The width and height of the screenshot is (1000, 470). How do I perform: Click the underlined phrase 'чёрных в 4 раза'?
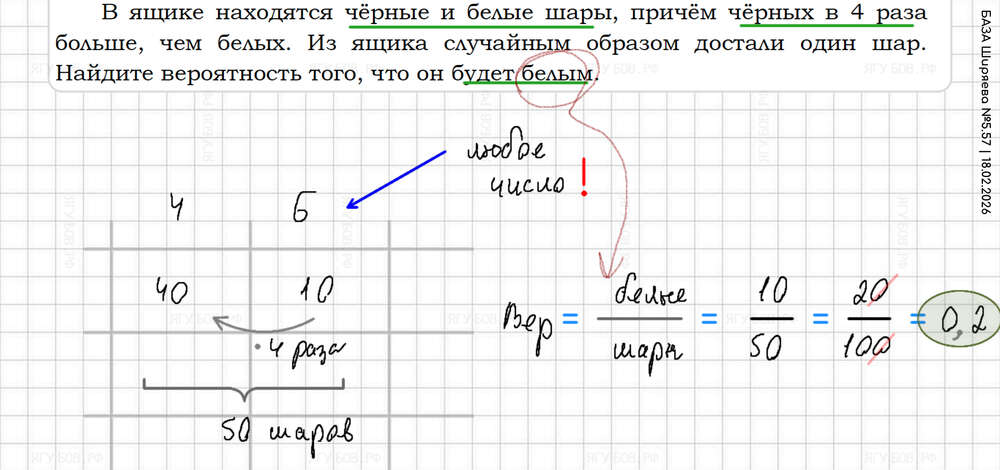pos(832,15)
